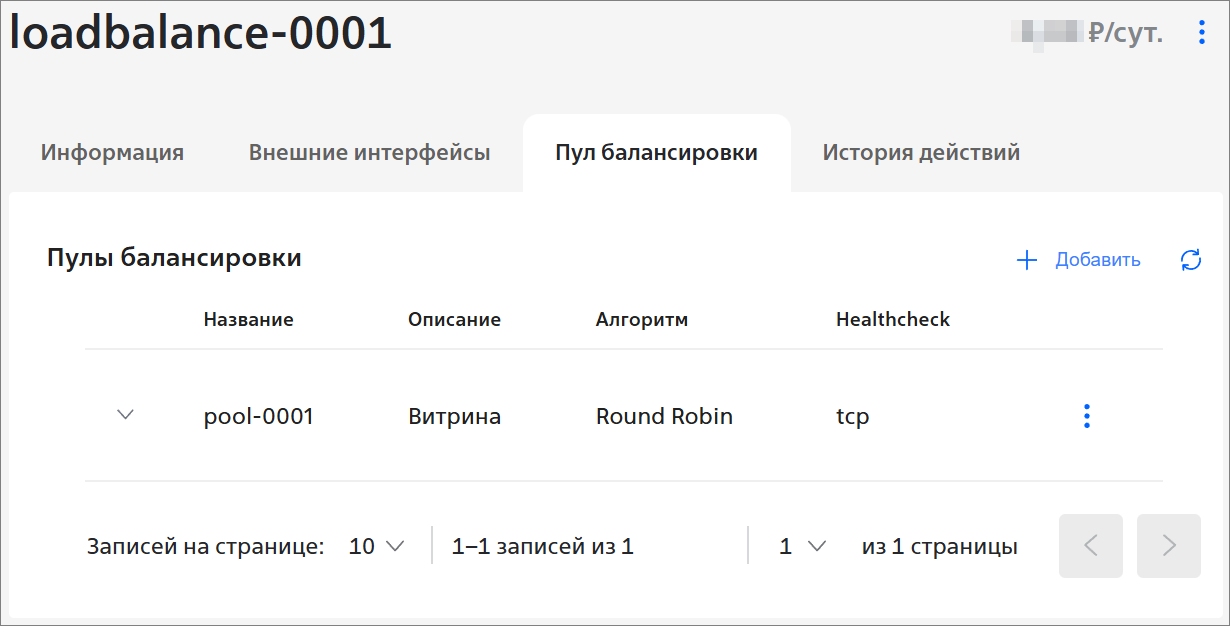Viewport: 1230px width, 626px height.
Task: Click the Название column header
Action: tap(249, 320)
